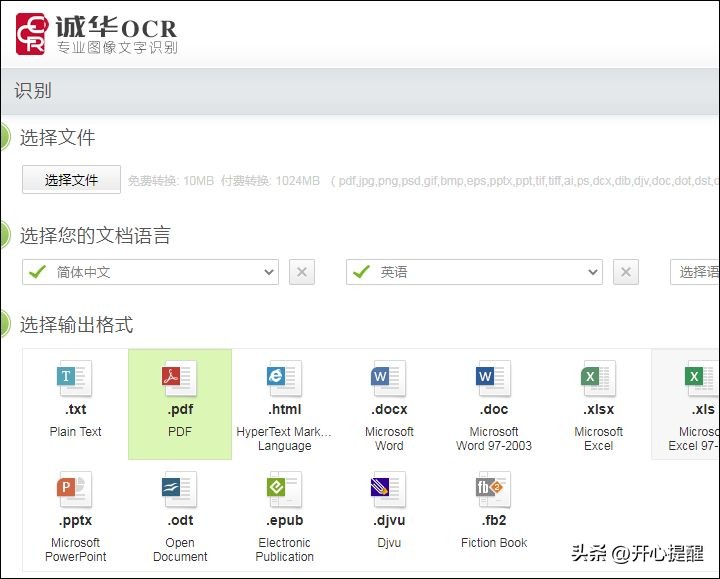Click the 选择输出格式 section heading

point(76,325)
